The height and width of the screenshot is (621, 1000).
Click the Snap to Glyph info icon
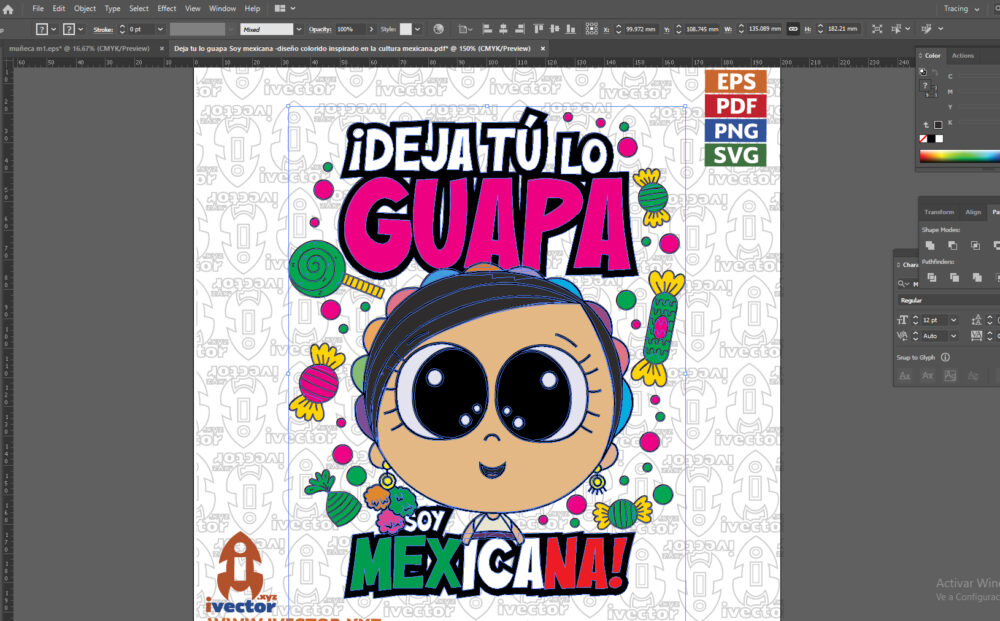[945, 358]
